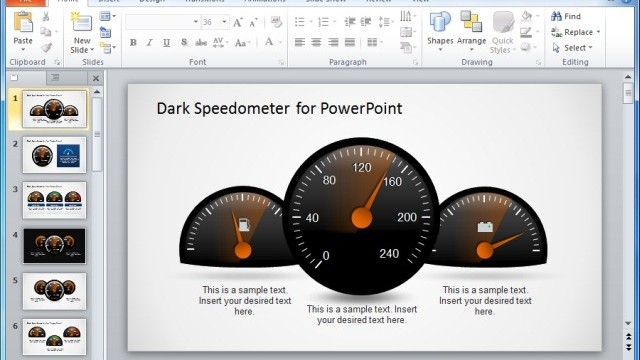Center the text

[x=316, y=42]
